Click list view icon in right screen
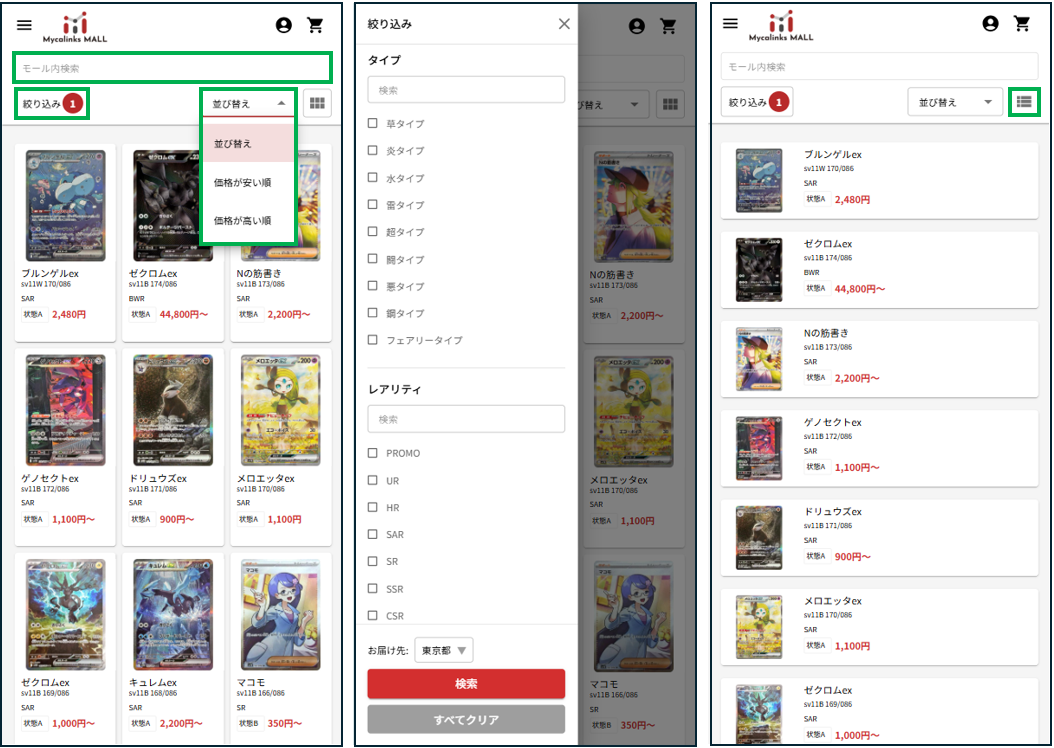The height and width of the screenshot is (748, 1054). (1024, 101)
